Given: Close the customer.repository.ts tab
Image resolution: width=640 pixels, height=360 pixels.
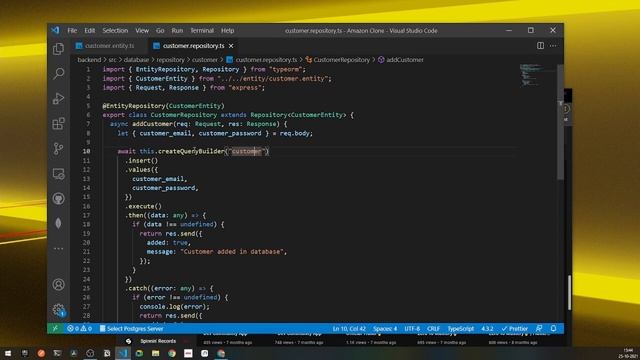Looking at the screenshot, I should [231, 46].
